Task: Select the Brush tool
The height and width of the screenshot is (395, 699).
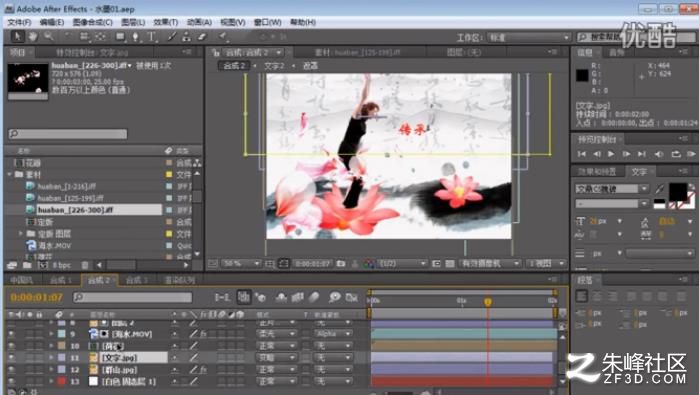Action: 172,37
